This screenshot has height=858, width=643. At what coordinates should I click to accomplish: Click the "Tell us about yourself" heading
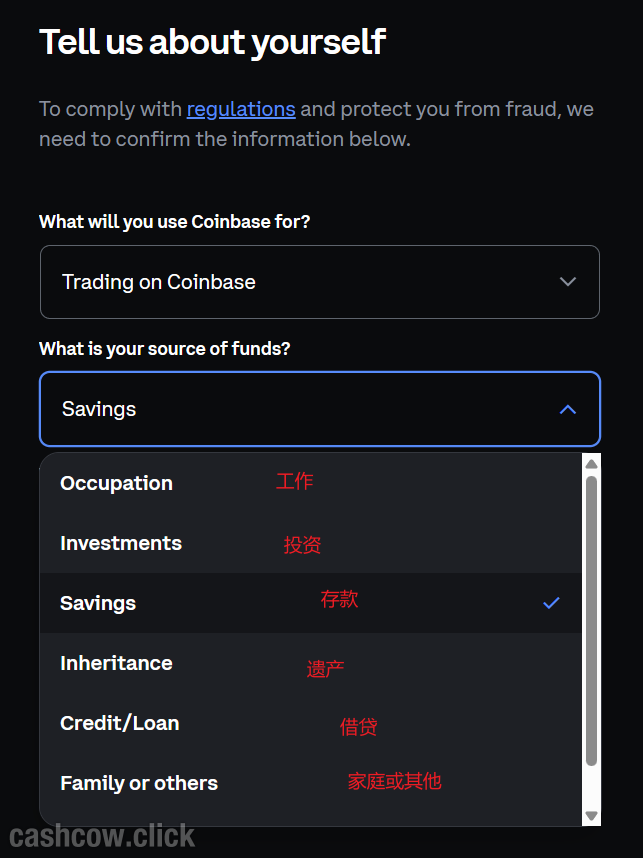pos(212,42)
